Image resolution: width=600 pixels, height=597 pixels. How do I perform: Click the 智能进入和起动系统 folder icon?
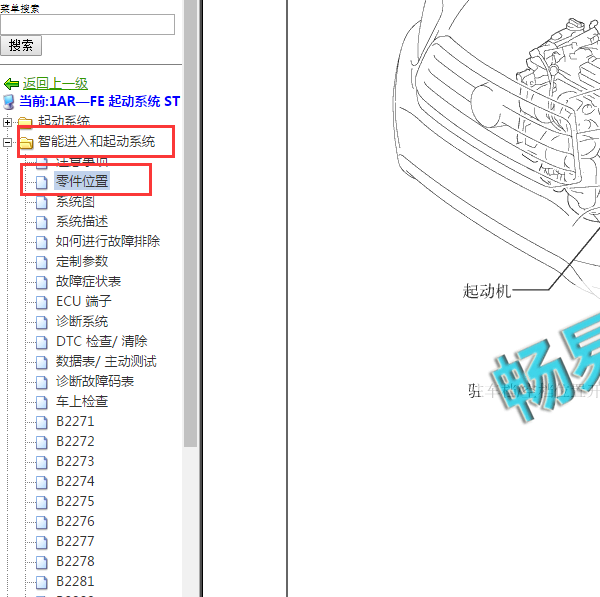(26, 142)
